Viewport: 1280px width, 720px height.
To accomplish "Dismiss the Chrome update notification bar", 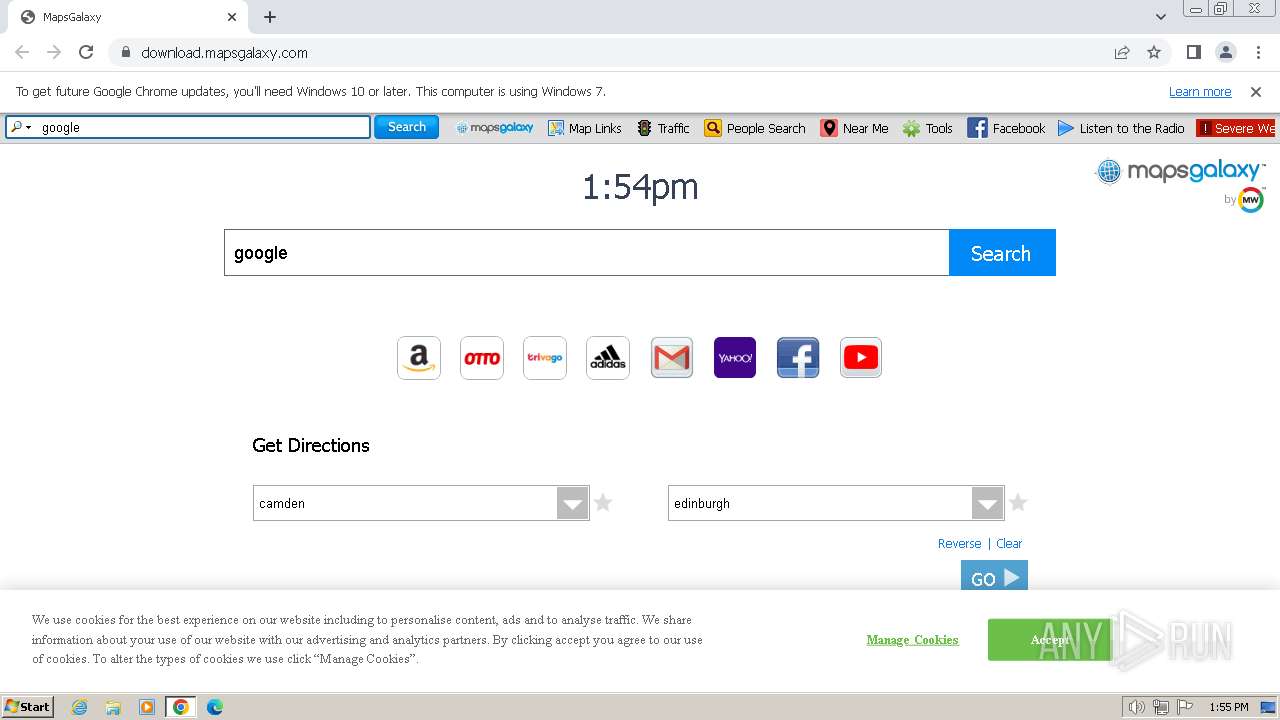I will (x=1256, y=92).
